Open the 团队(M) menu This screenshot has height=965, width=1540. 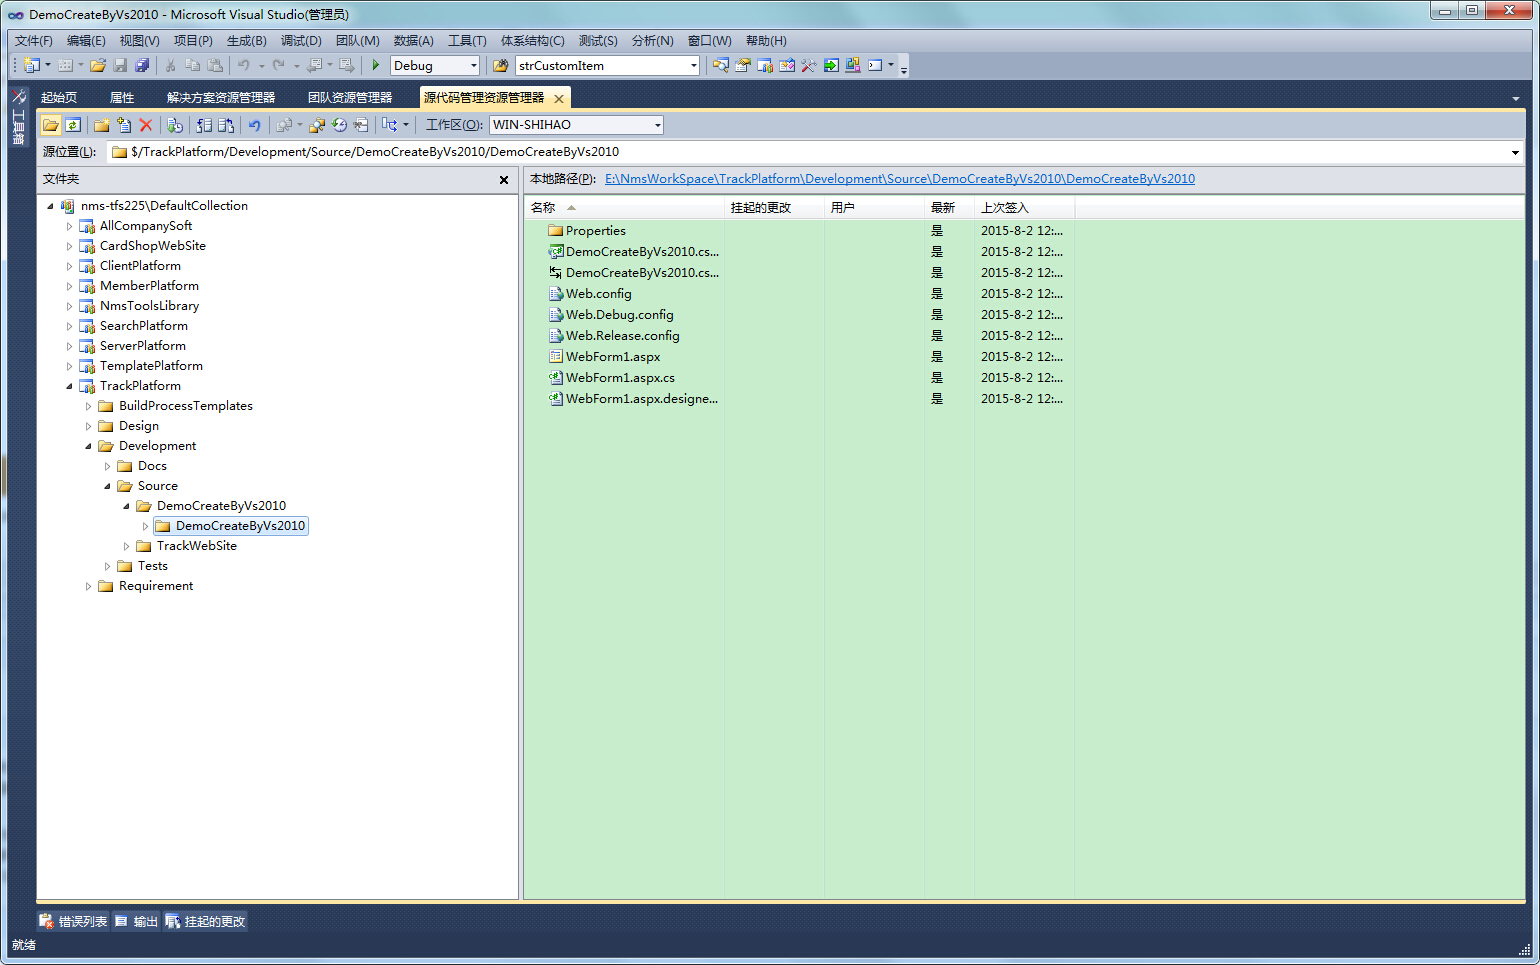point(357,40)
